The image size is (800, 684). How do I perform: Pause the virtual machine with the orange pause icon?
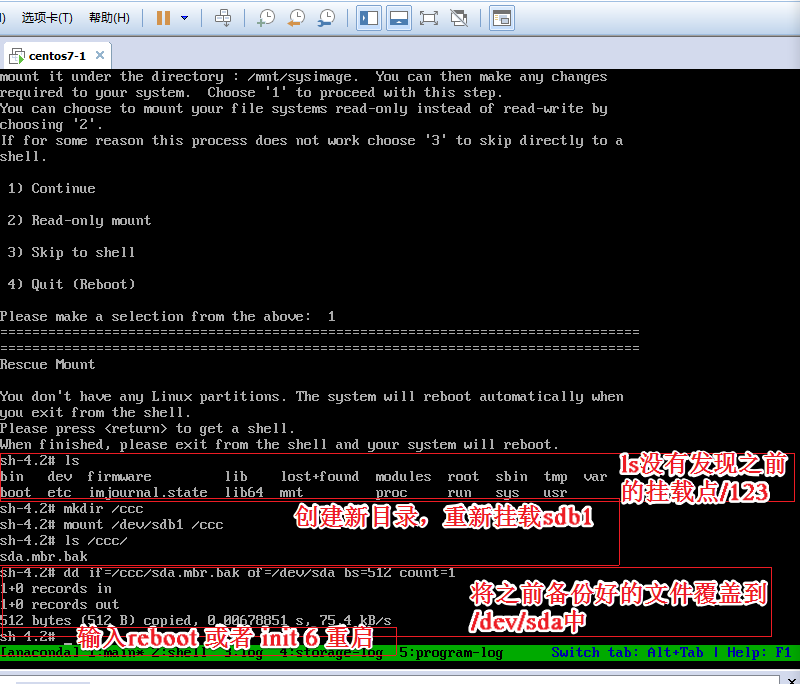(163, 18)
